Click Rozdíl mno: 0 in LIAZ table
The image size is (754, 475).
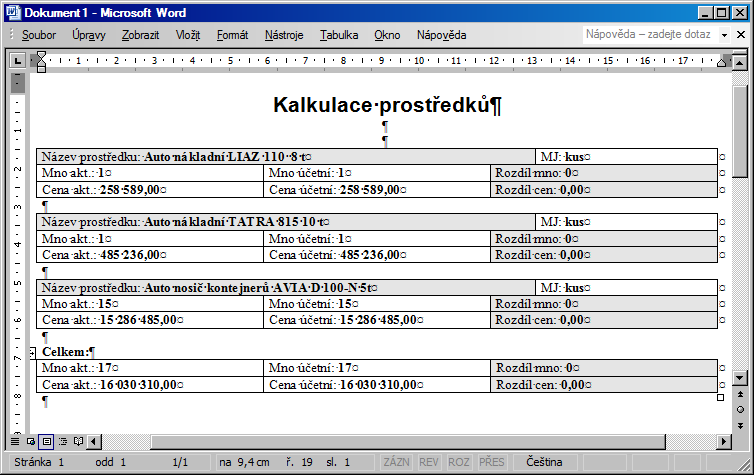tap(604, 173)
